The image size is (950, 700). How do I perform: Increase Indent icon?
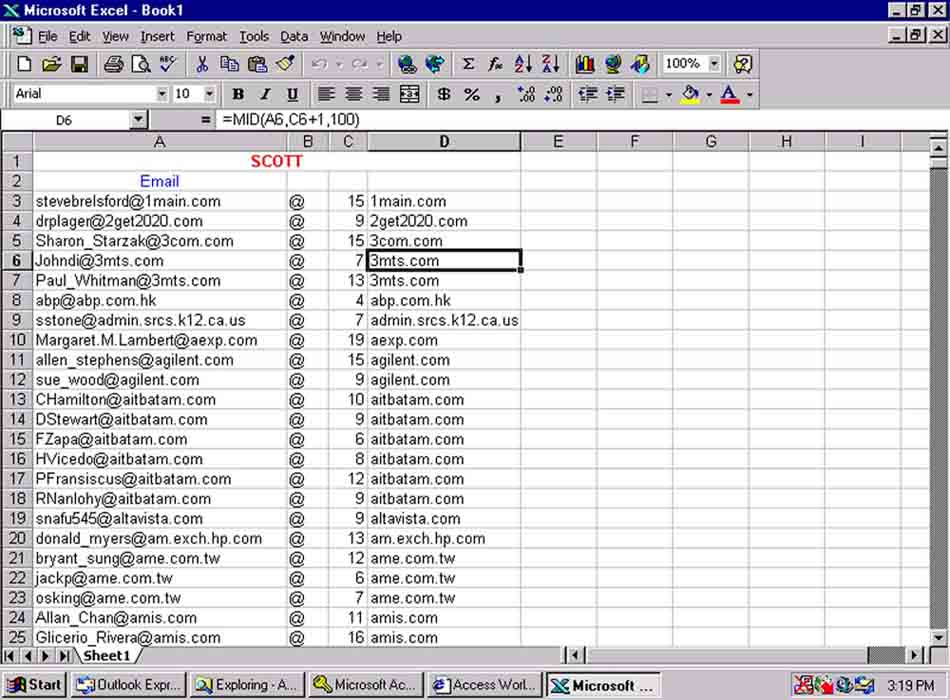(615, 94)
